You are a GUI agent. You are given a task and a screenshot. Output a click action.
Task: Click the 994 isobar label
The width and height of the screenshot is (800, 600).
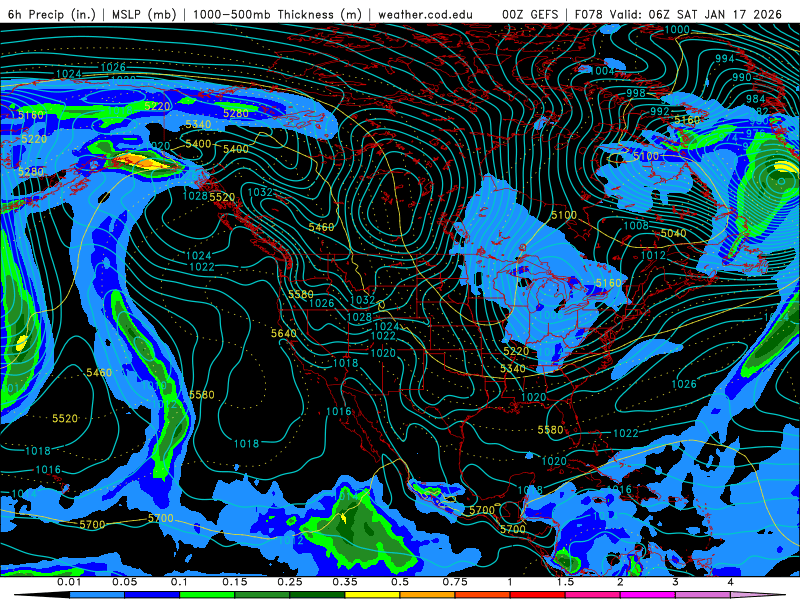724,59
